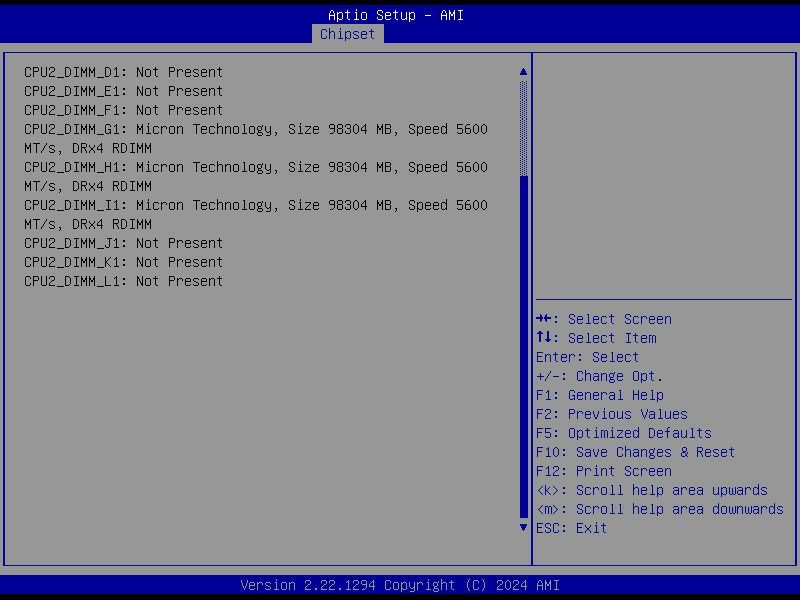Select CPU2_DIMM_L1 Not Present entry
The image size is (800, 600).
[x=123, y=281]
